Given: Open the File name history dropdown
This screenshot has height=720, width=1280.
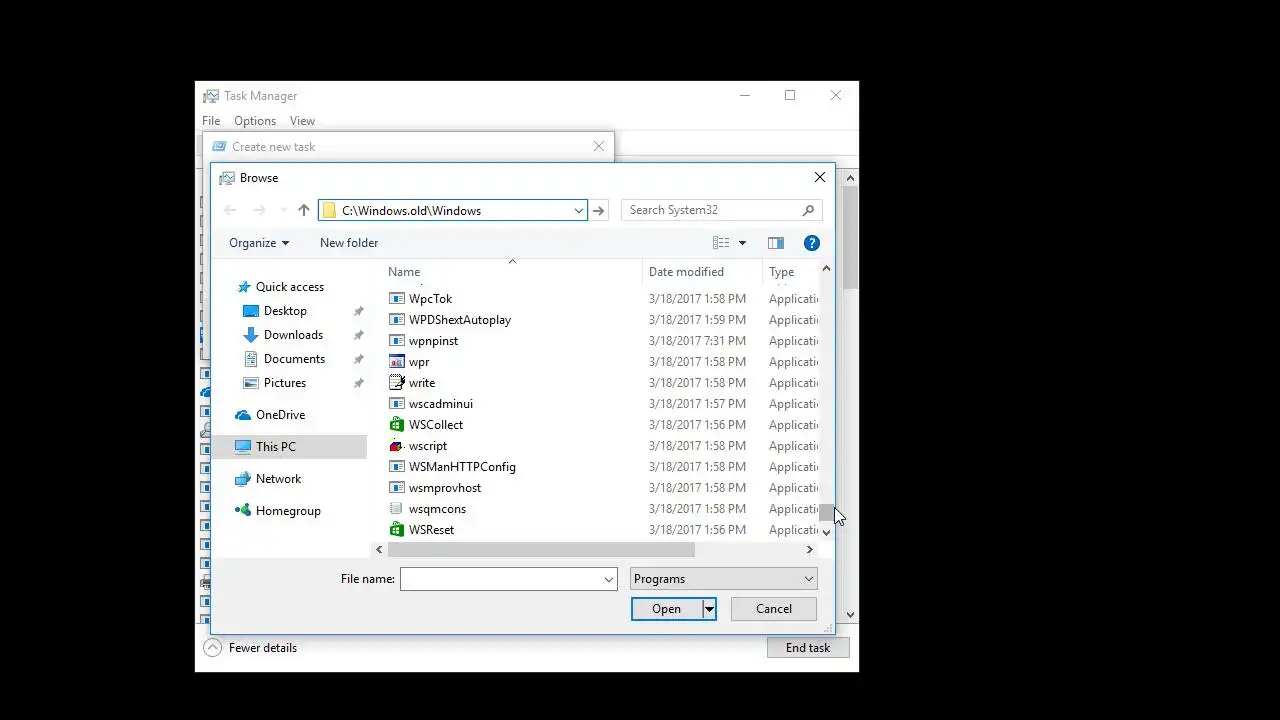Looking at the screenshot, I should click(609, 579).
